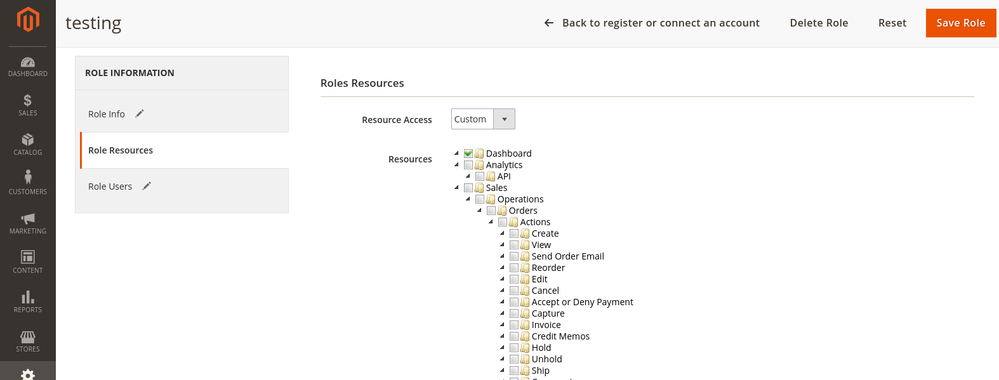Open the Content layout sidebar icon
This screenshot has height=380, width=999.
(x=28, y=257)
